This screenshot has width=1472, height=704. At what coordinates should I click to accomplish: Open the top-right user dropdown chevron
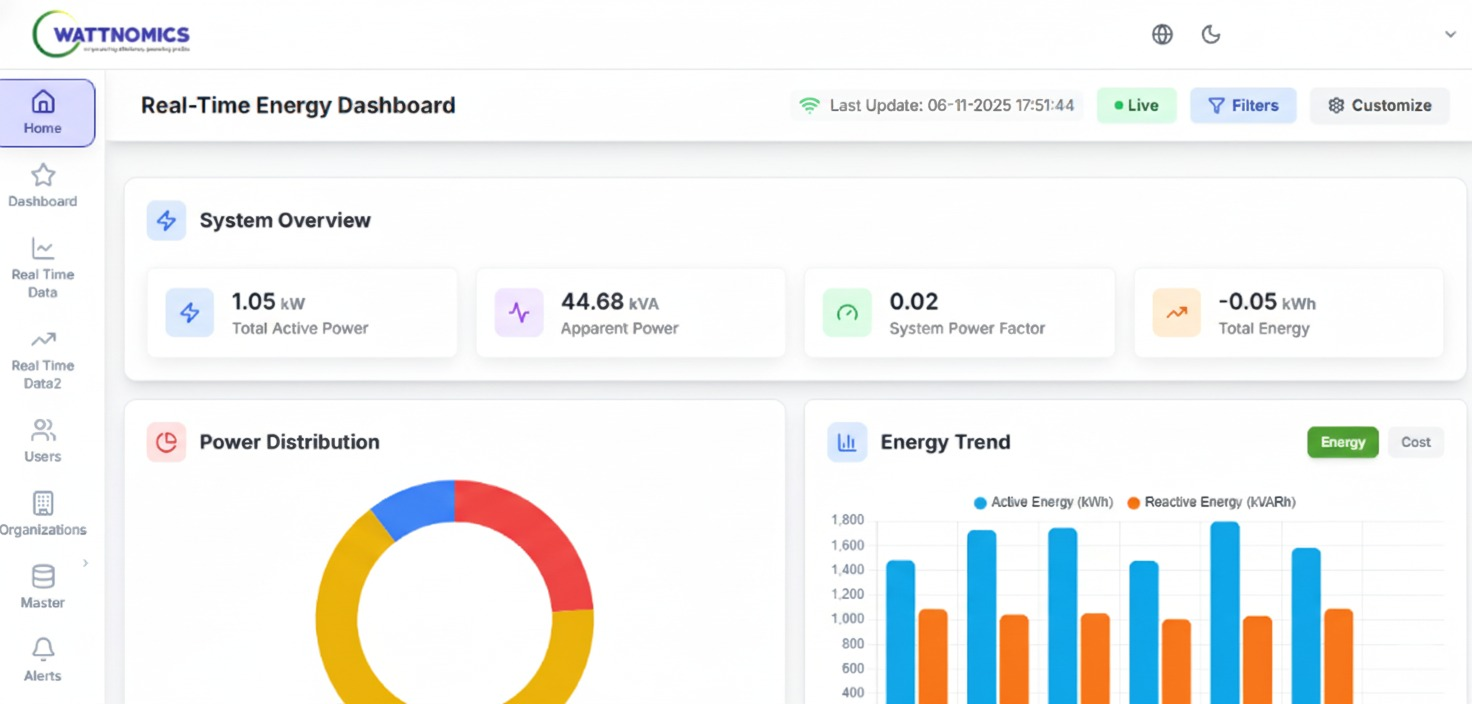click(x=1450, y=35)
